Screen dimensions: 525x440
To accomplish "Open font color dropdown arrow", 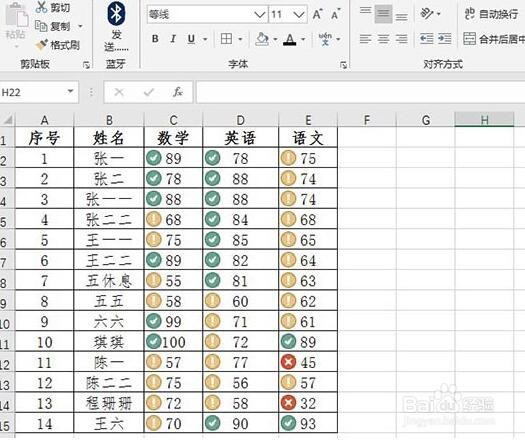I will coord(303,40).
